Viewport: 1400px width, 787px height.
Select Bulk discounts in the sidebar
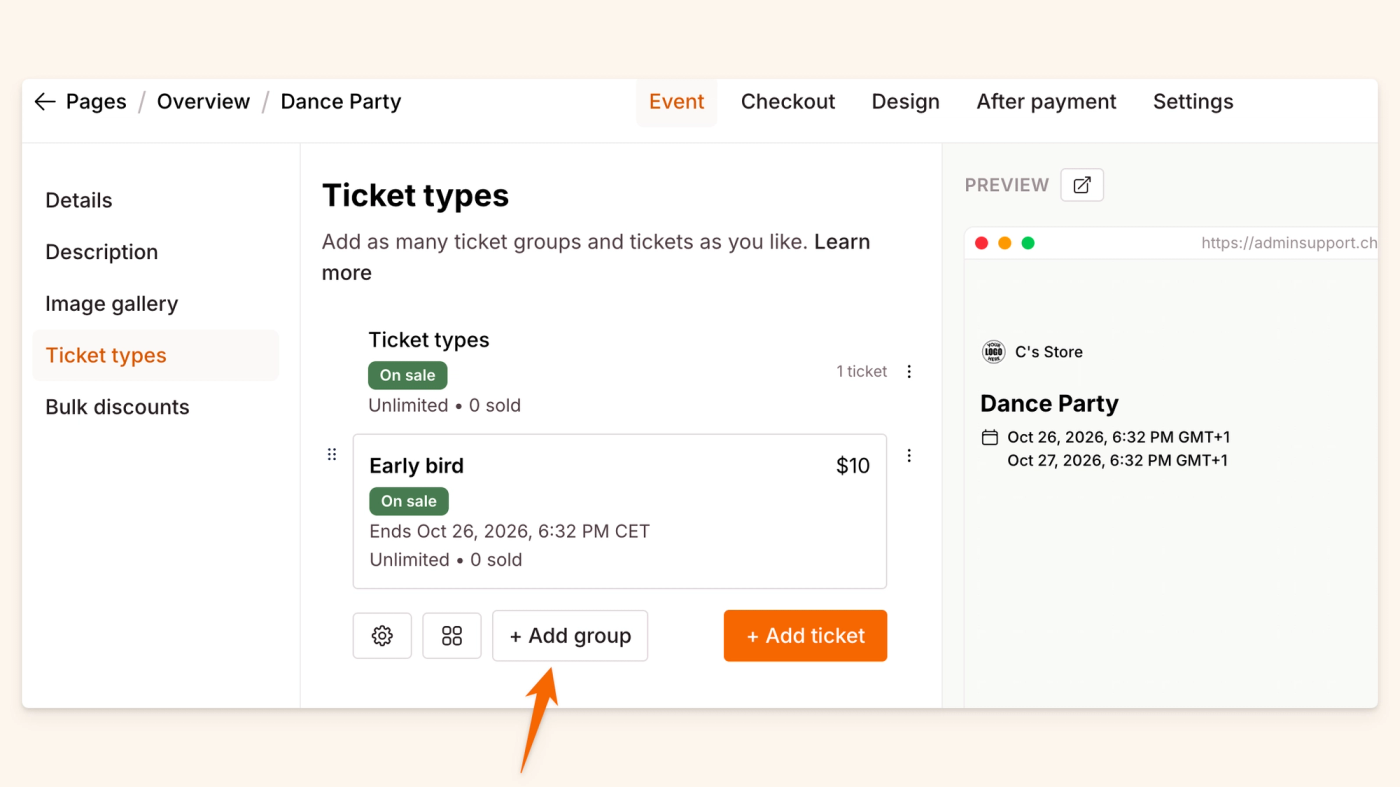tap(117, 407)
